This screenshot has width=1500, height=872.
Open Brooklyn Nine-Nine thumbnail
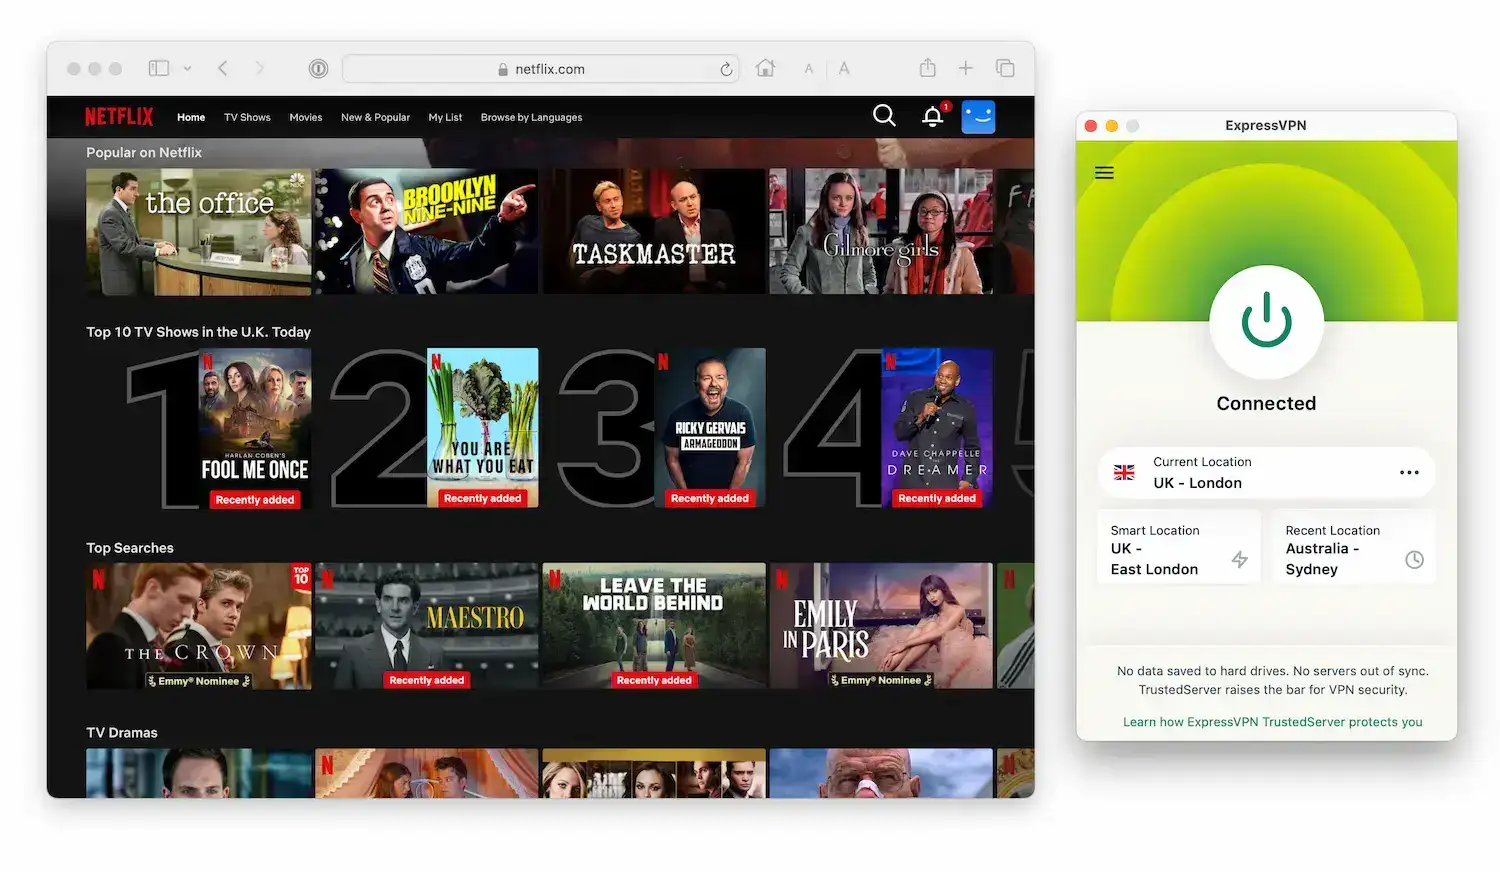(x=427, y=232)
